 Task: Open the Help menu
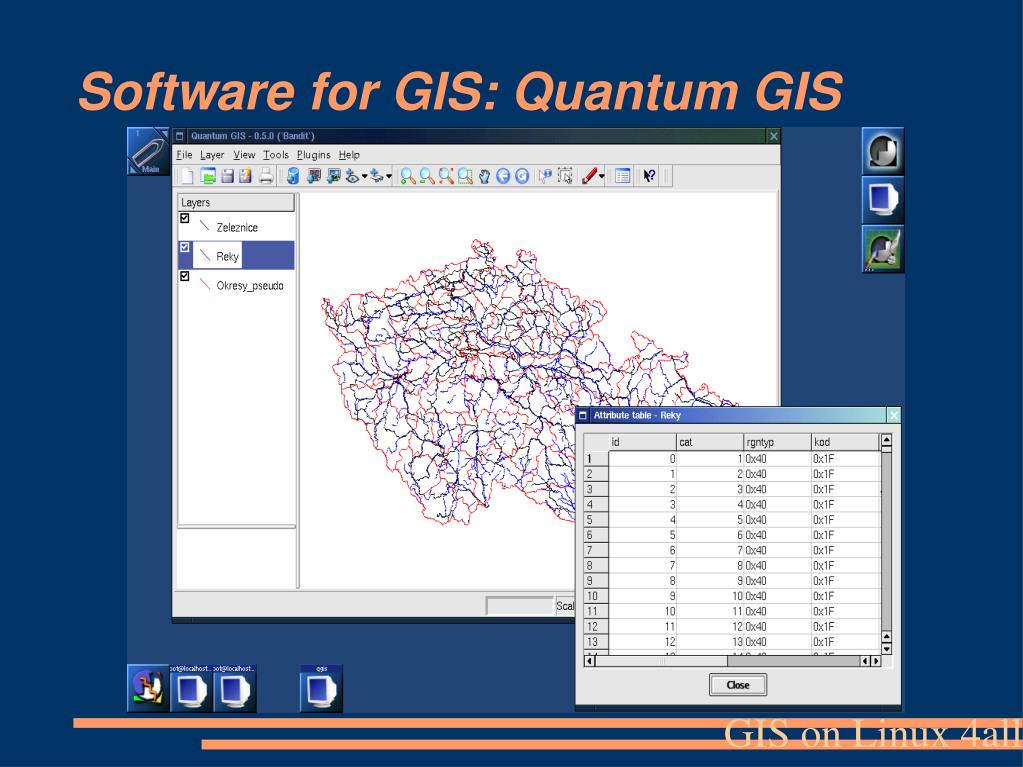(x=349, y=155)
